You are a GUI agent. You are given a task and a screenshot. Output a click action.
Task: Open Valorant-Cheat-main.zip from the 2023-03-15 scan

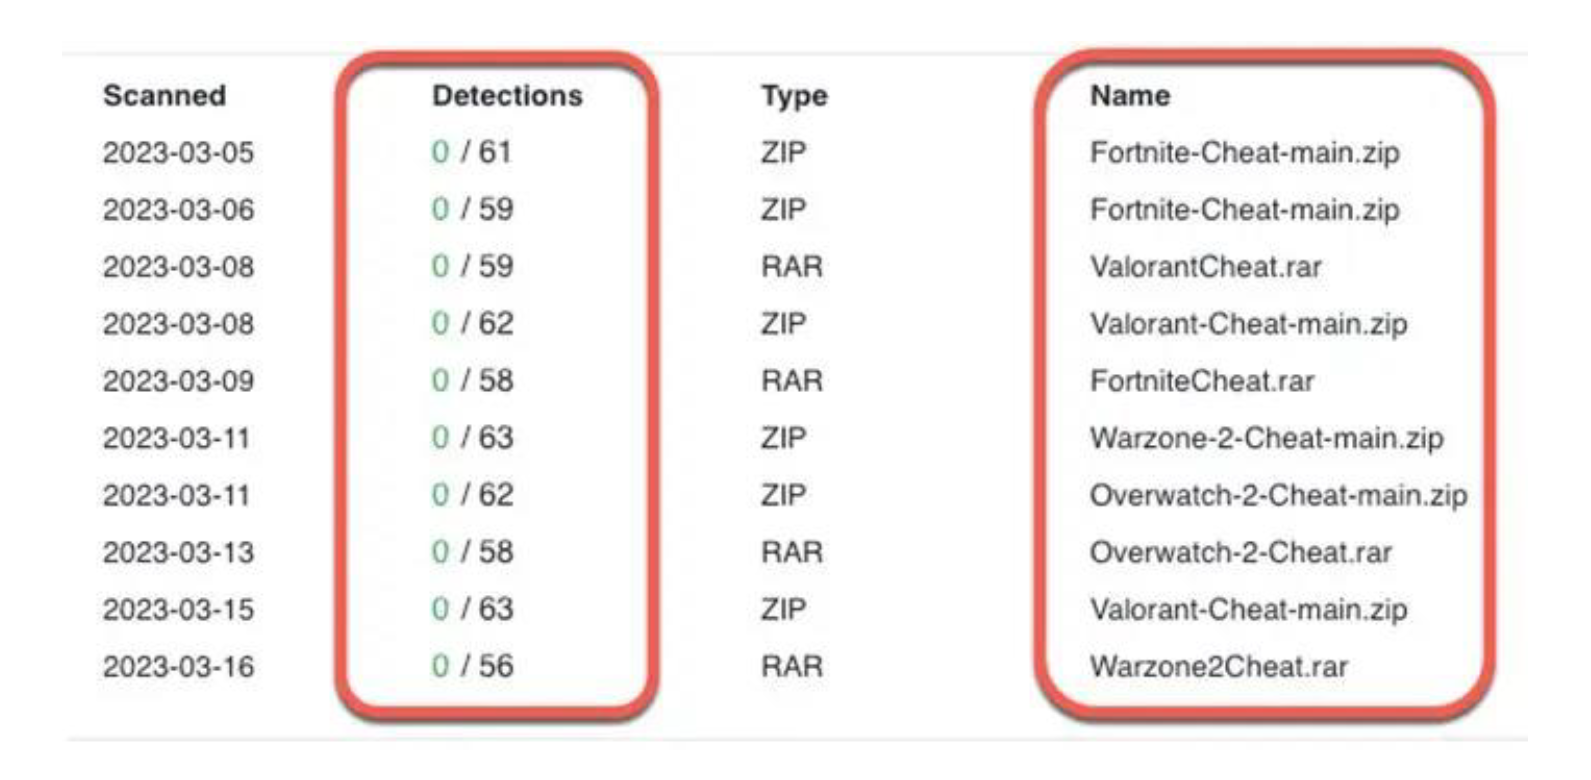[1248, 609]
